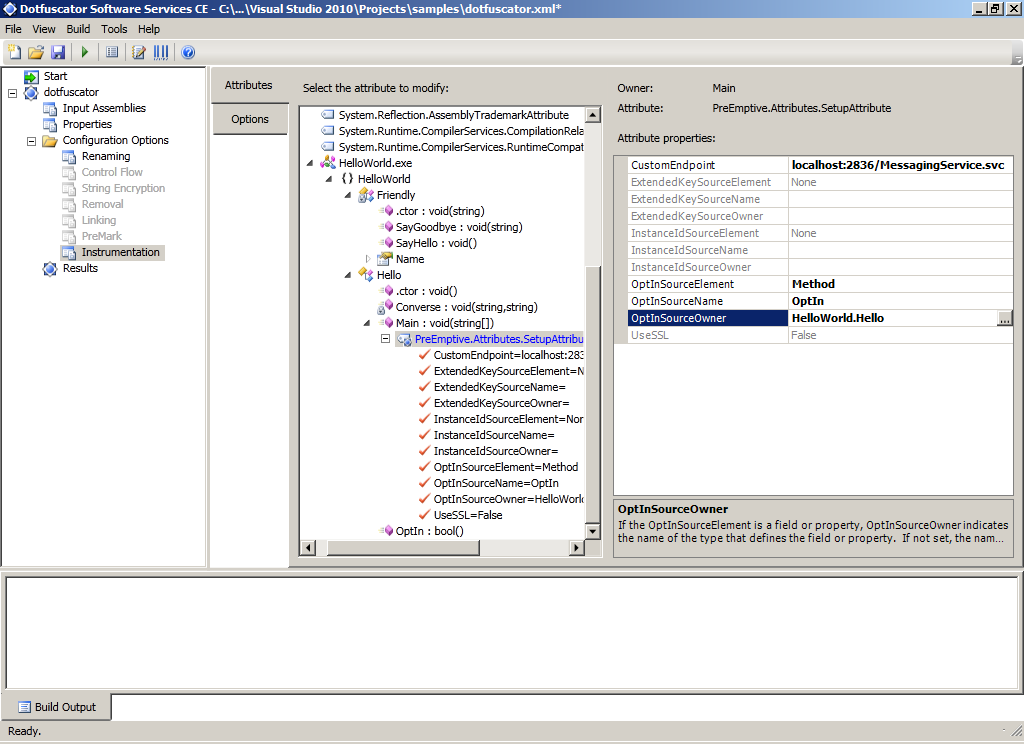
Task: Collapse the Main method node
Action: (x=366, y=323)
